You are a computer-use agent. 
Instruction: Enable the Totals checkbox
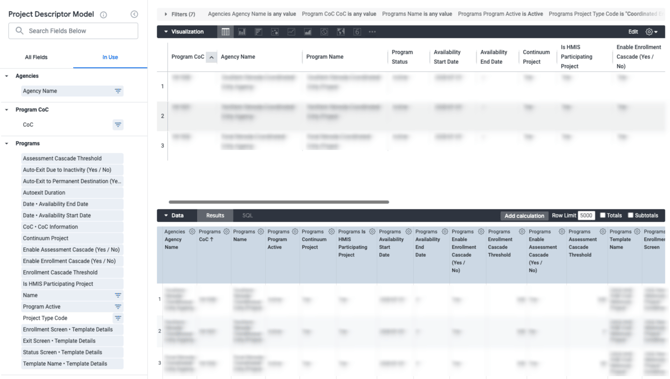click(602, 215)
